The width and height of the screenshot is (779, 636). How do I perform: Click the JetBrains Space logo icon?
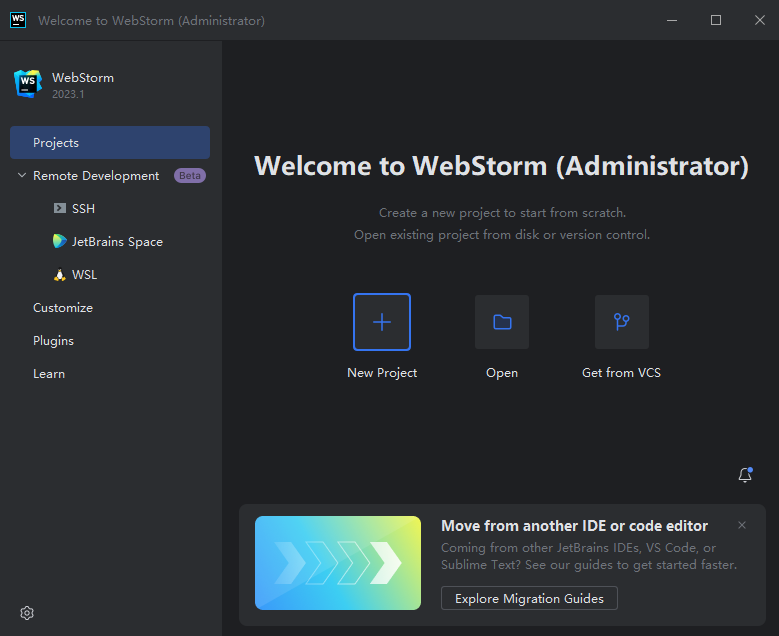60,241
